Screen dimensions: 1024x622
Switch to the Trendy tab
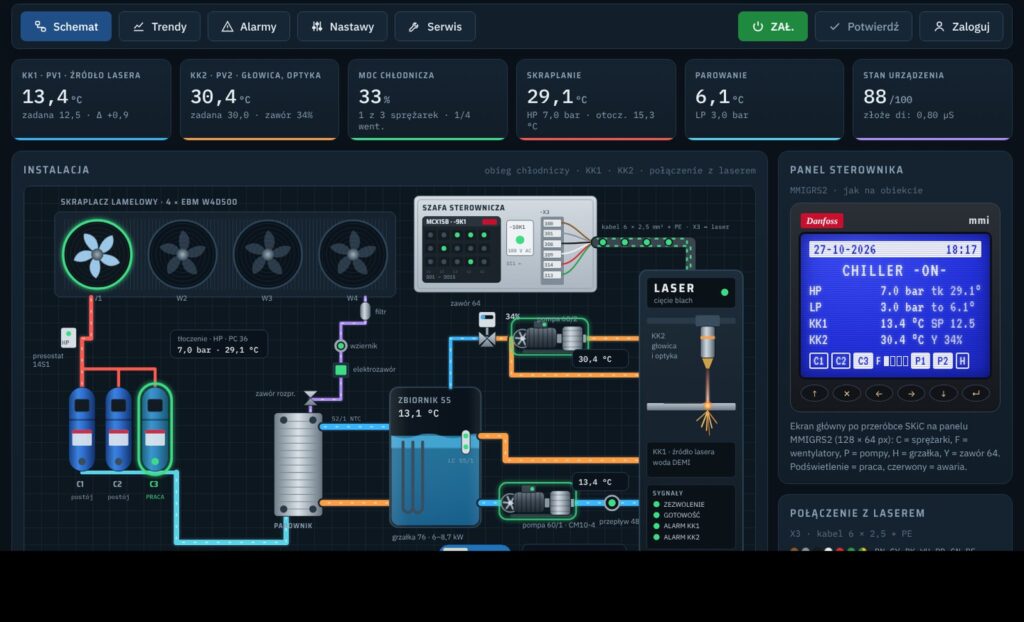[160, 27]
